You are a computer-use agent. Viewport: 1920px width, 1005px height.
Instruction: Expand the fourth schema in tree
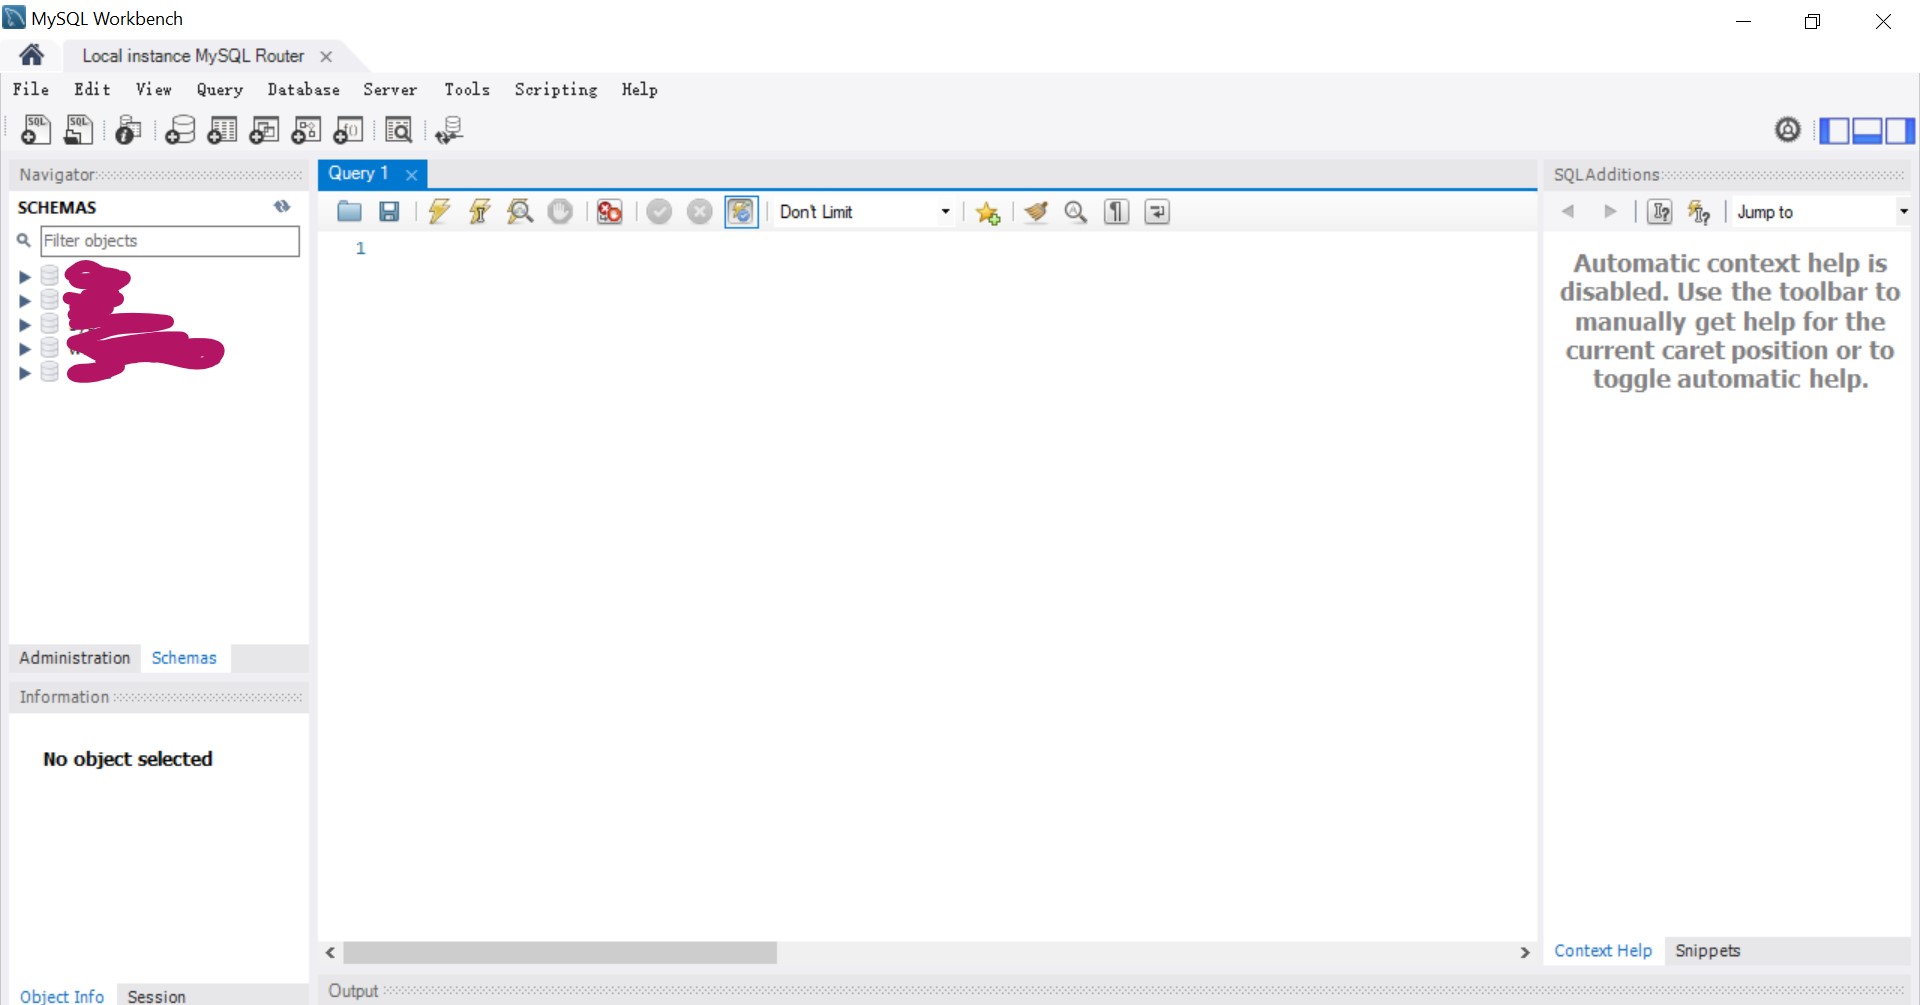(x=25, y=348)
